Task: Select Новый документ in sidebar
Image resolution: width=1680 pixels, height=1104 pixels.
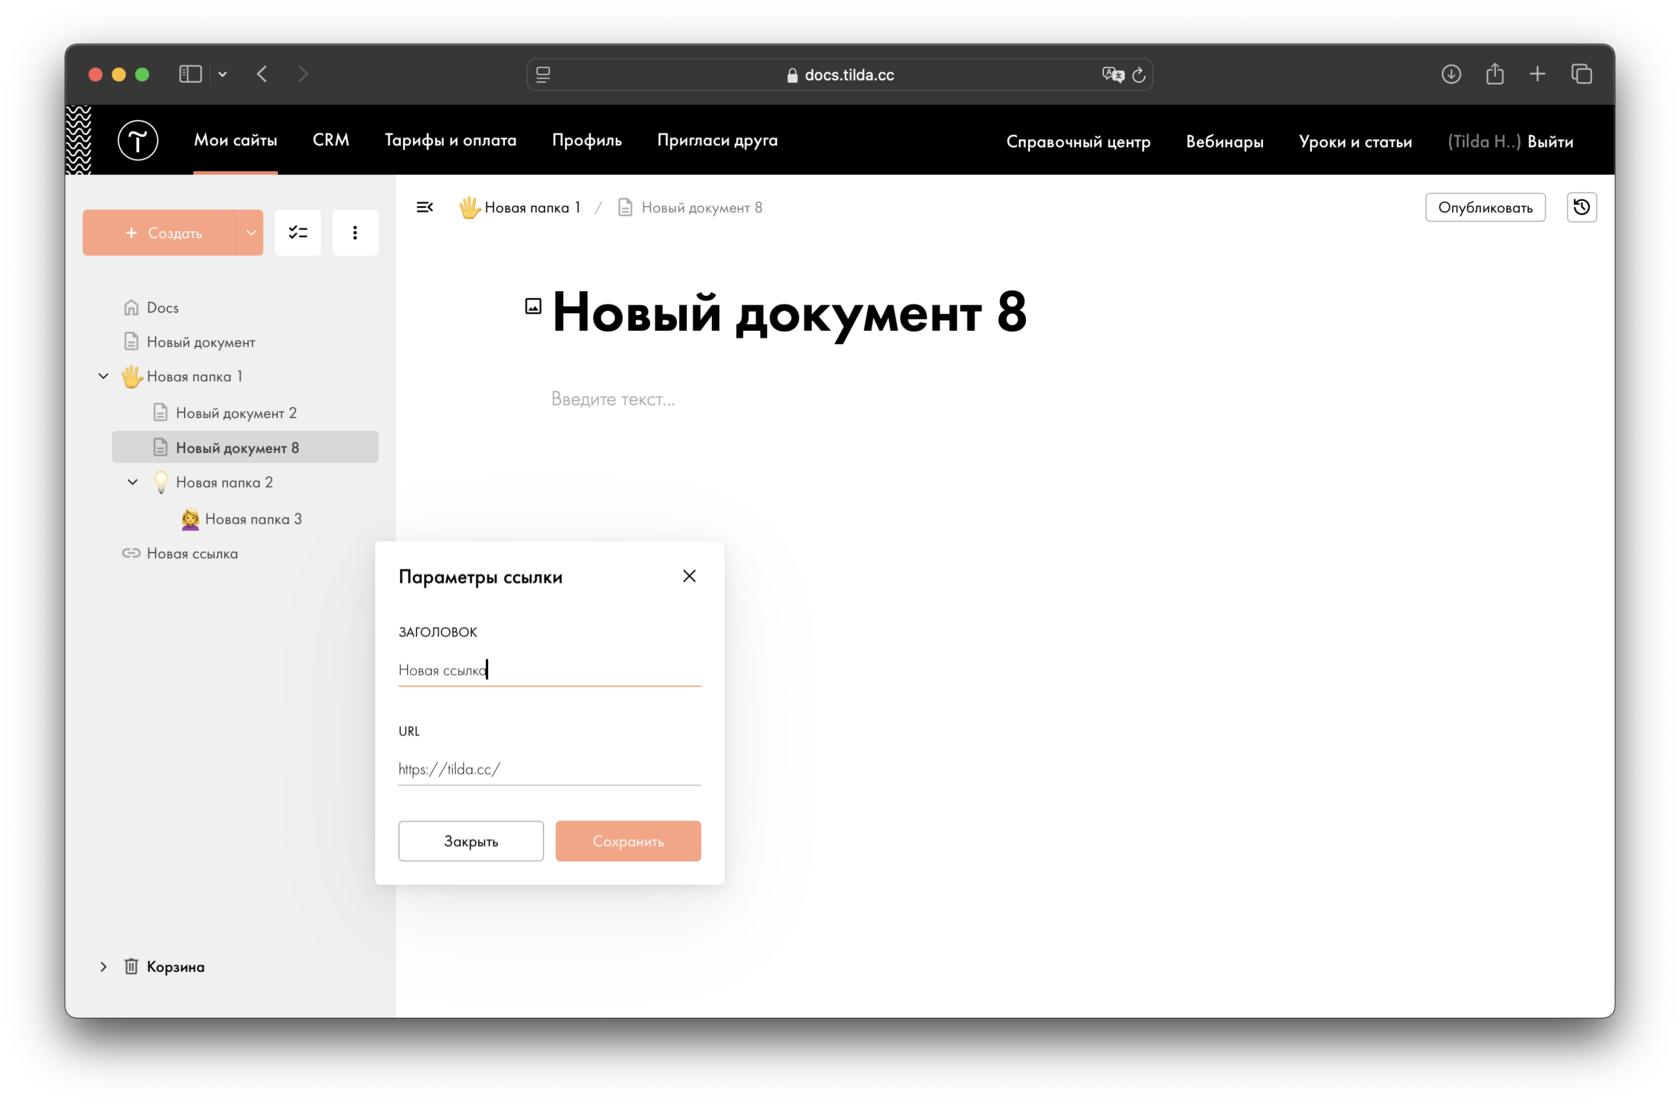Action: [x=201, y=342]
